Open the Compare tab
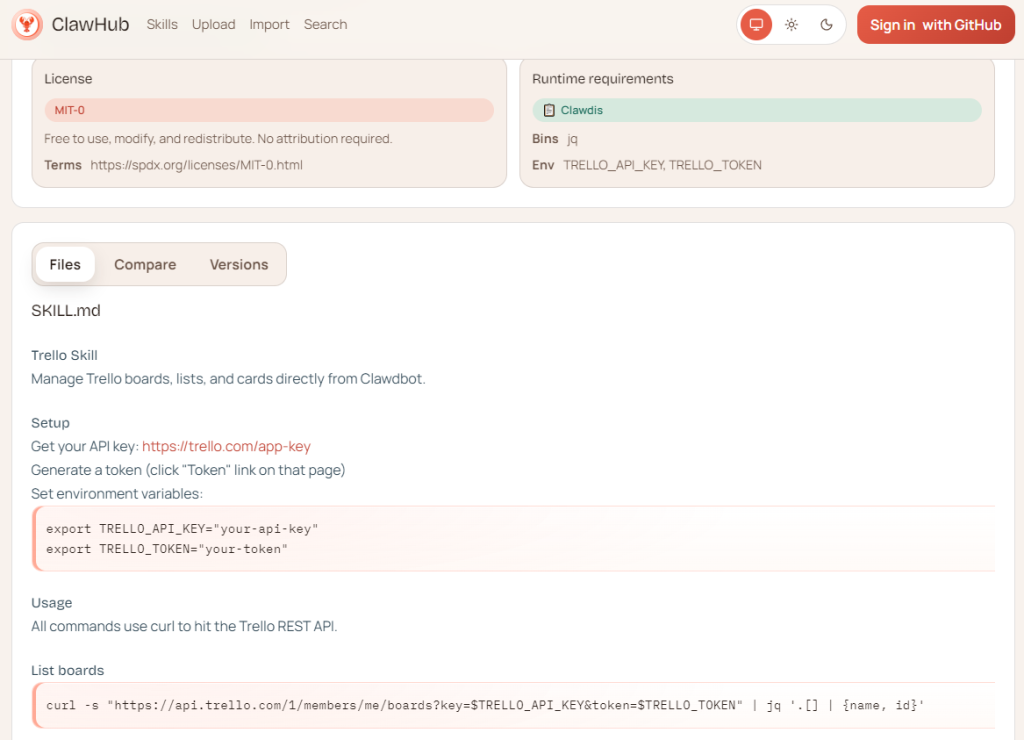The image size is (1024, 740). [x=145, y=265]
